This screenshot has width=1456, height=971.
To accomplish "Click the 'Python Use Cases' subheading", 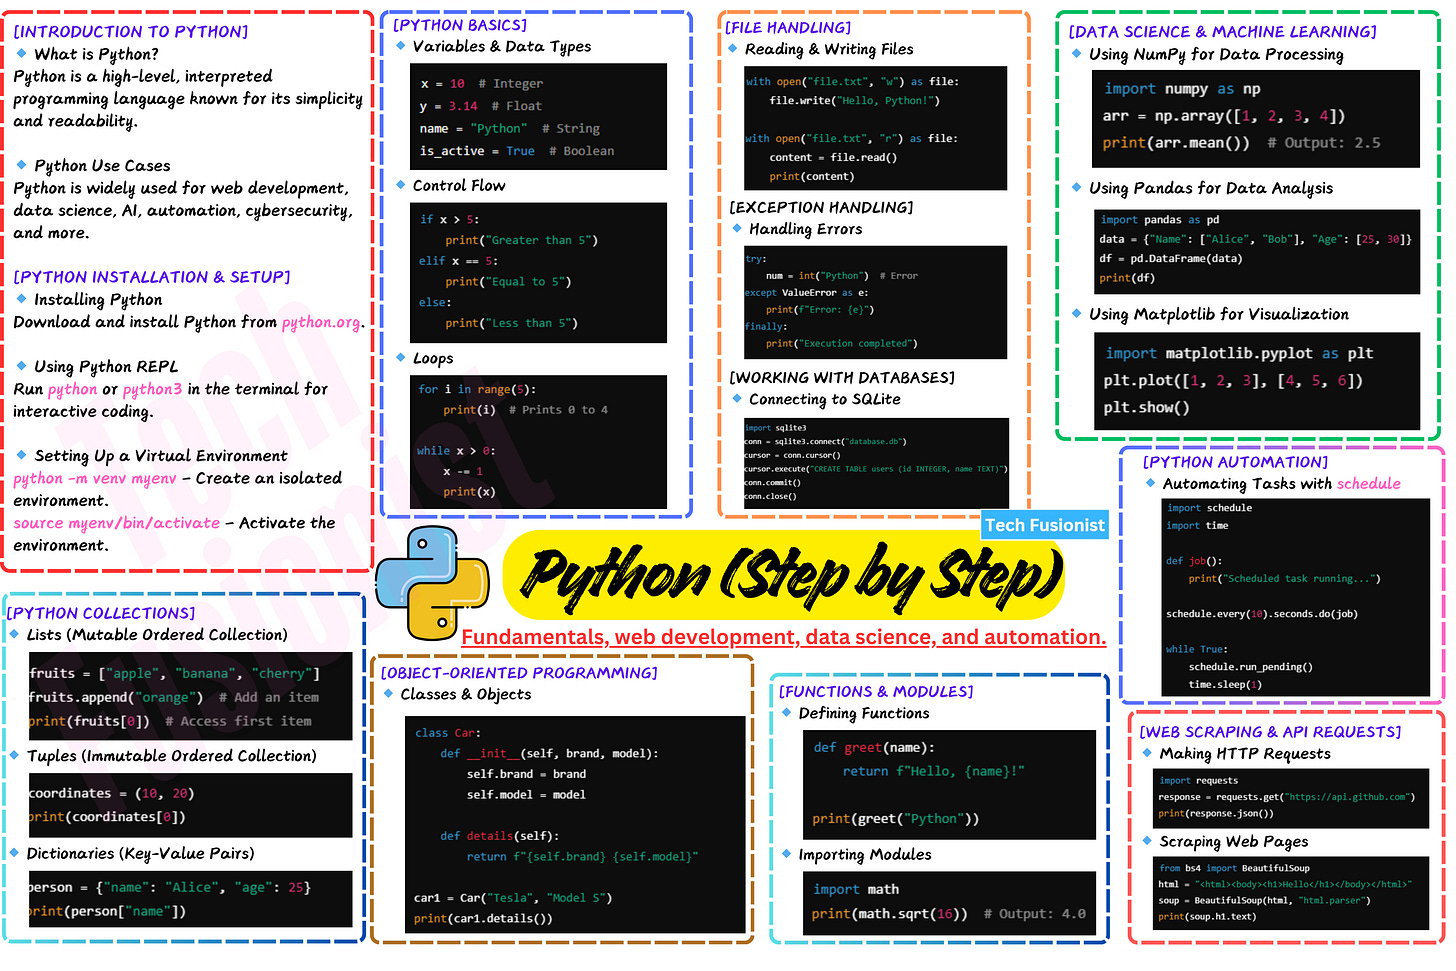I will (x=102, y=166).
